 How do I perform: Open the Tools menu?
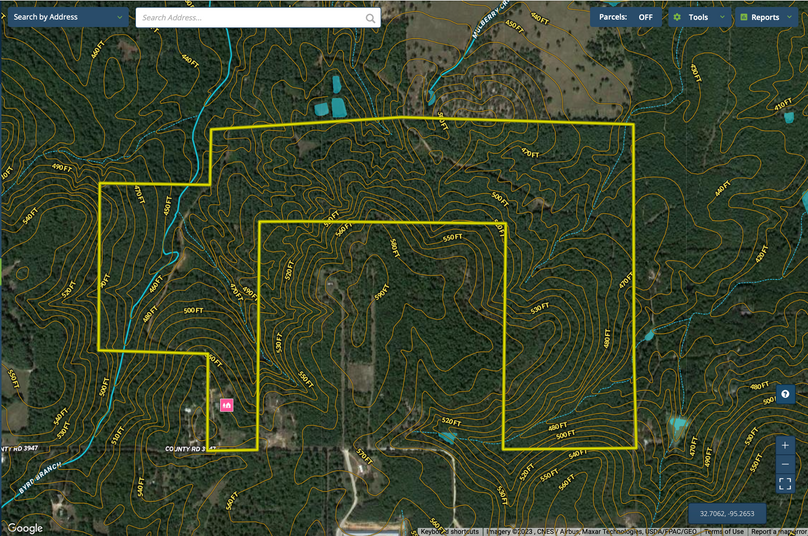[x=698, y=17]
